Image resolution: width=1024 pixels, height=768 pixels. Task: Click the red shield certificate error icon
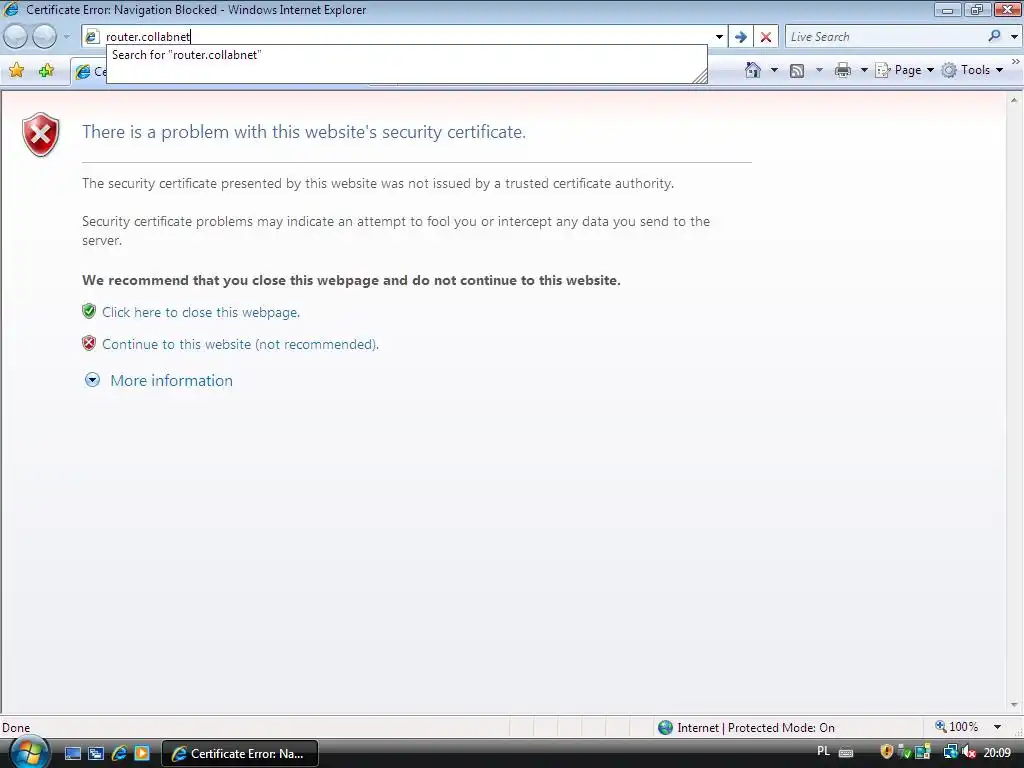(40, 135)
